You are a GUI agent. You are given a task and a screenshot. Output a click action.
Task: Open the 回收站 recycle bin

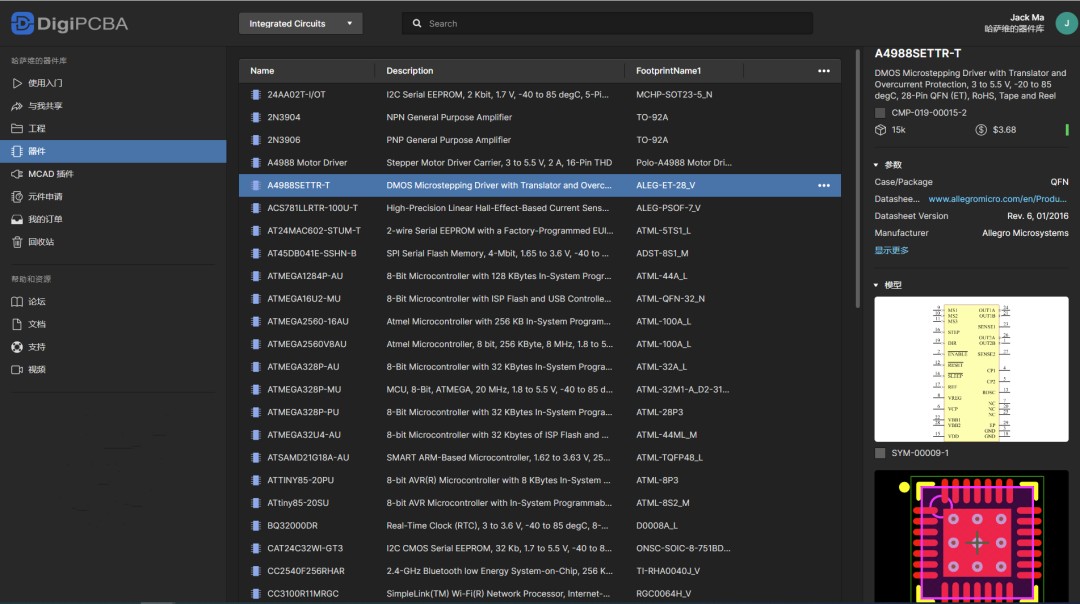113,242
